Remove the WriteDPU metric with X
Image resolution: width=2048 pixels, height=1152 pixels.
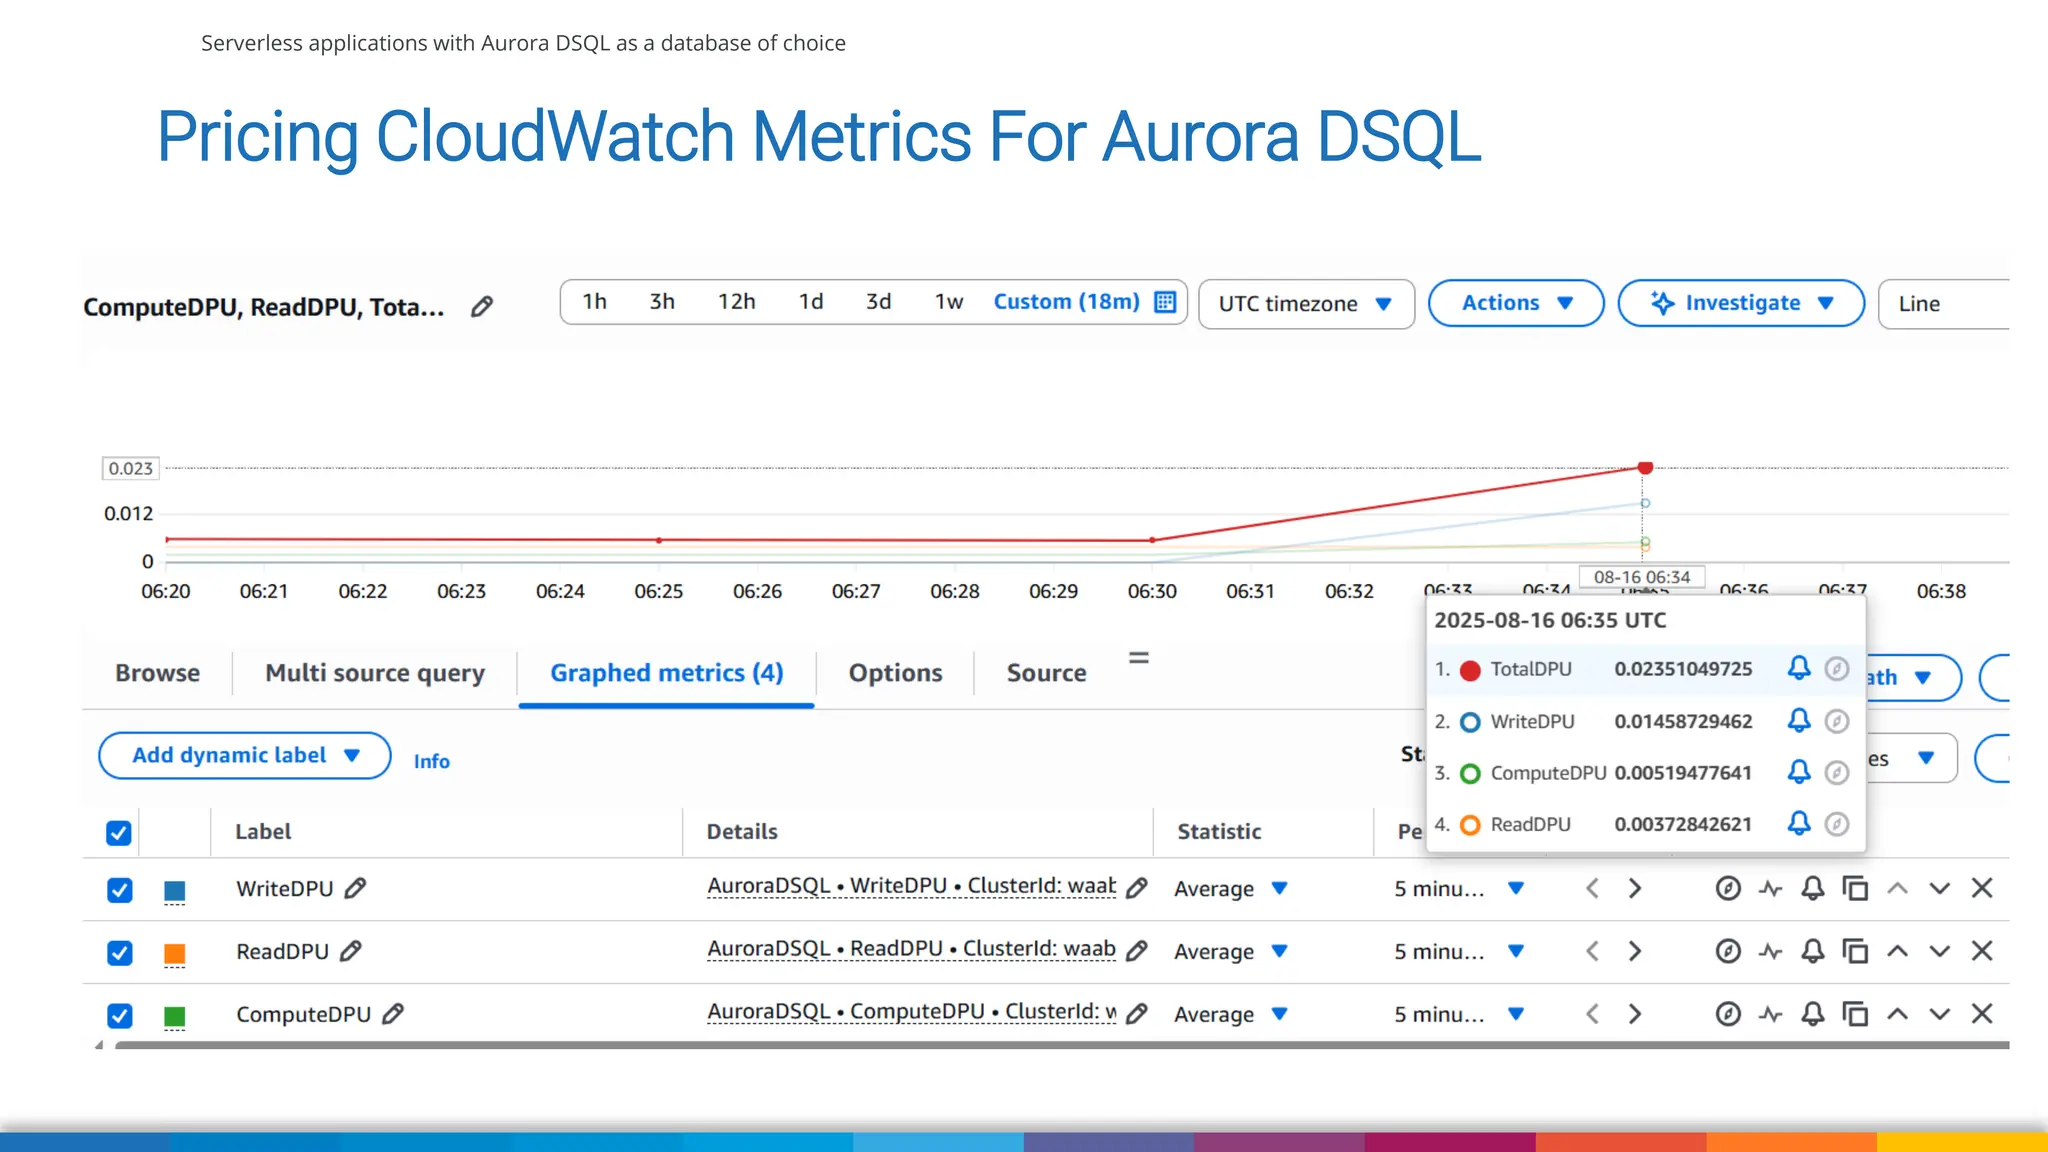click(x=1982, y=888)
